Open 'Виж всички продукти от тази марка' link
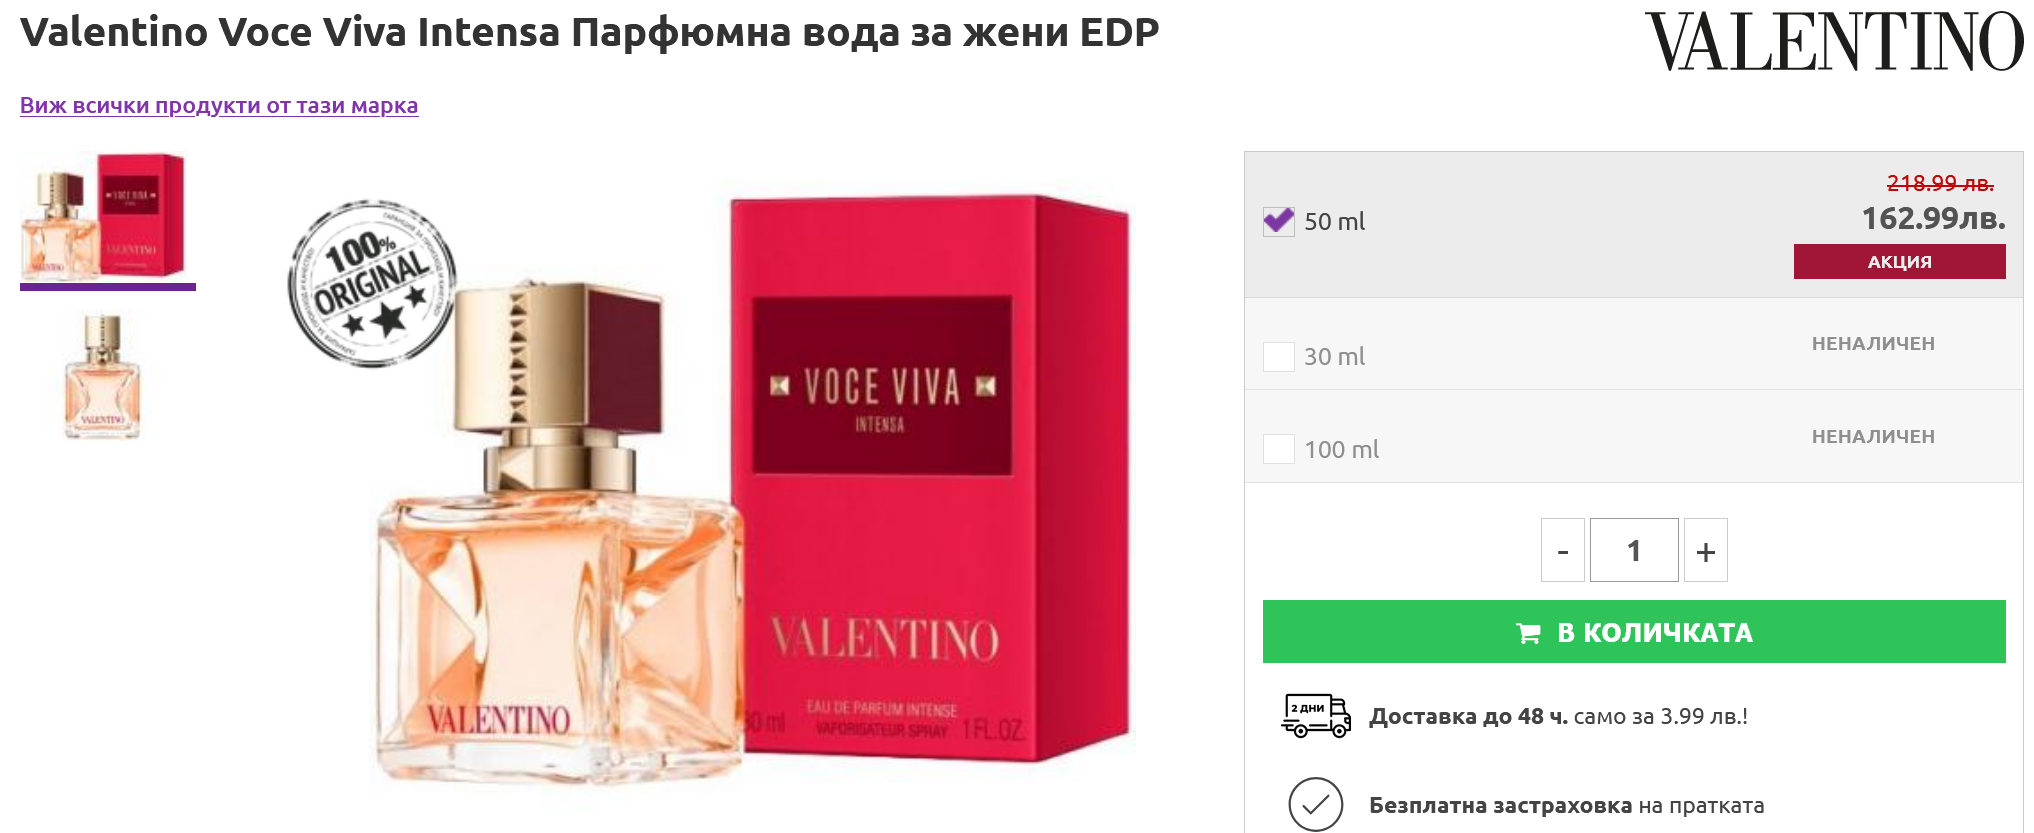Screen dimensions: 2034x833 (x=219, y=105)
